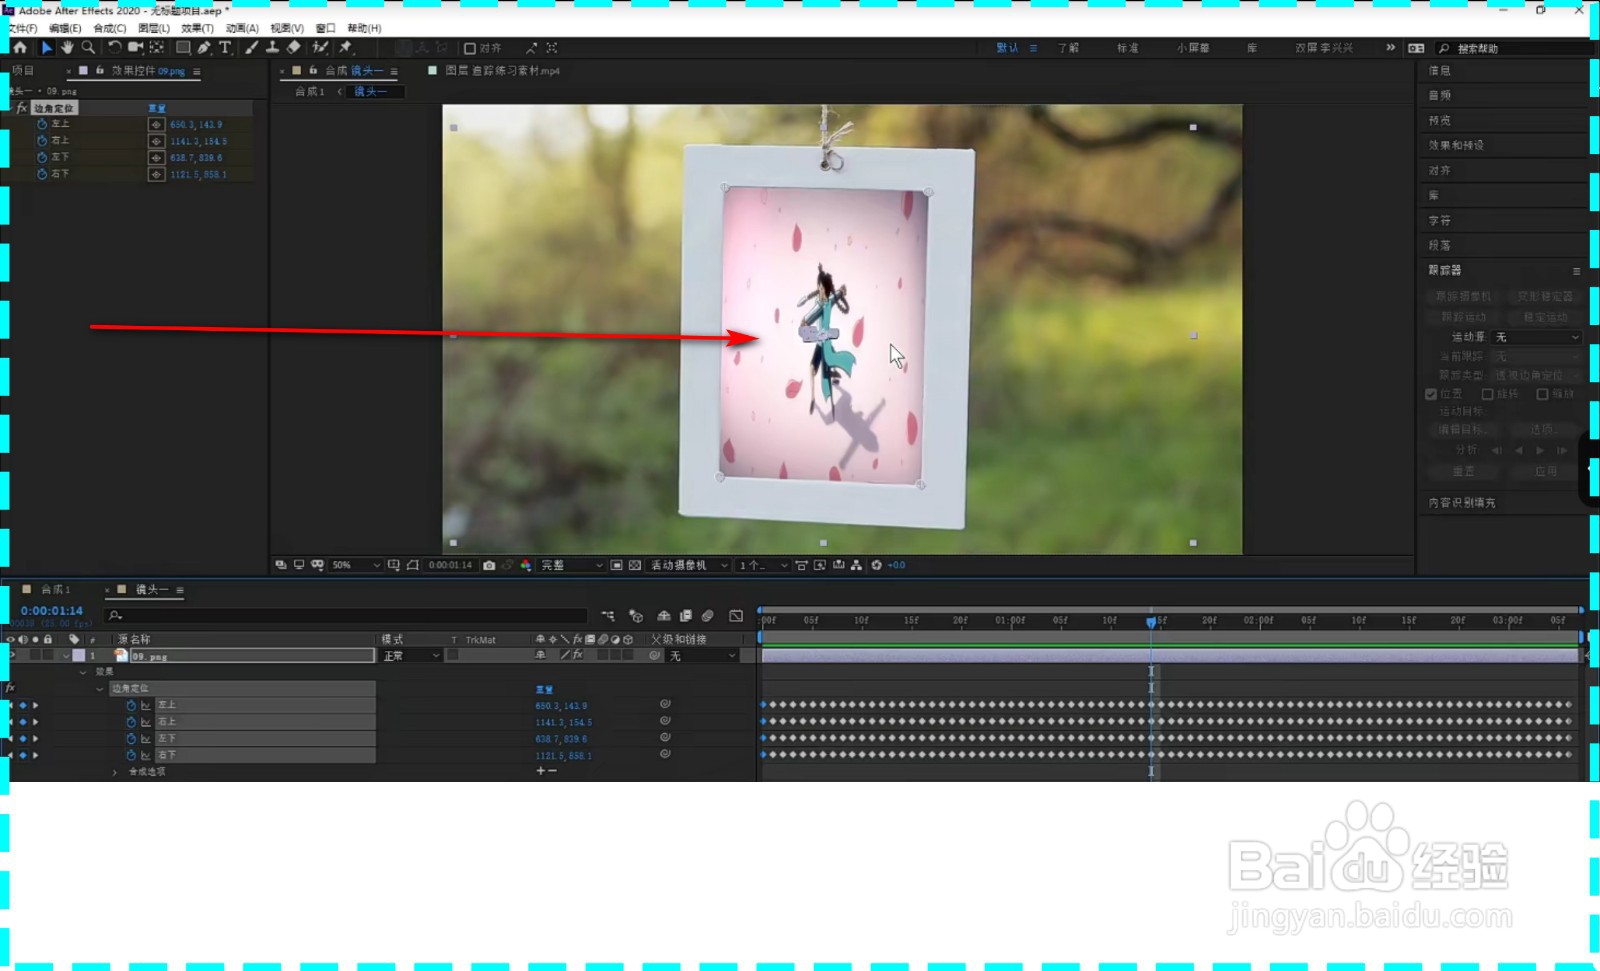Open the 编辑(E) menu
The height and width of the screenshot is (971, 1600).
tap(65, 28)
